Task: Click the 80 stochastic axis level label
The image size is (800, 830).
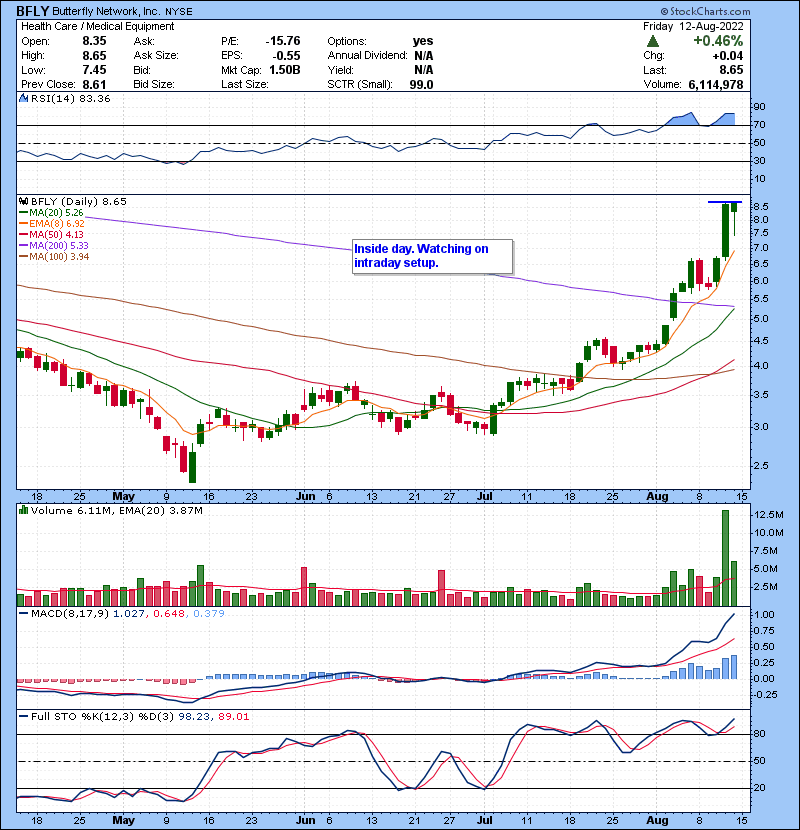Action: click(x=760, y=734)
